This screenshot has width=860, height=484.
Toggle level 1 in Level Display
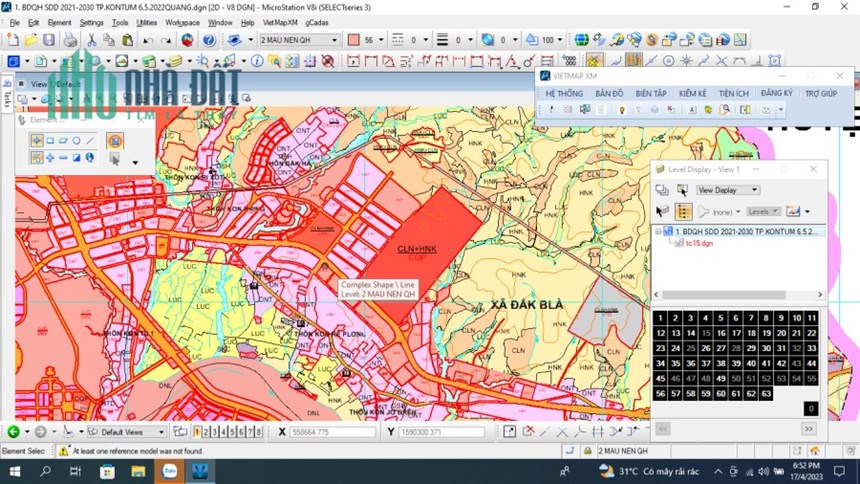(660, 318)
